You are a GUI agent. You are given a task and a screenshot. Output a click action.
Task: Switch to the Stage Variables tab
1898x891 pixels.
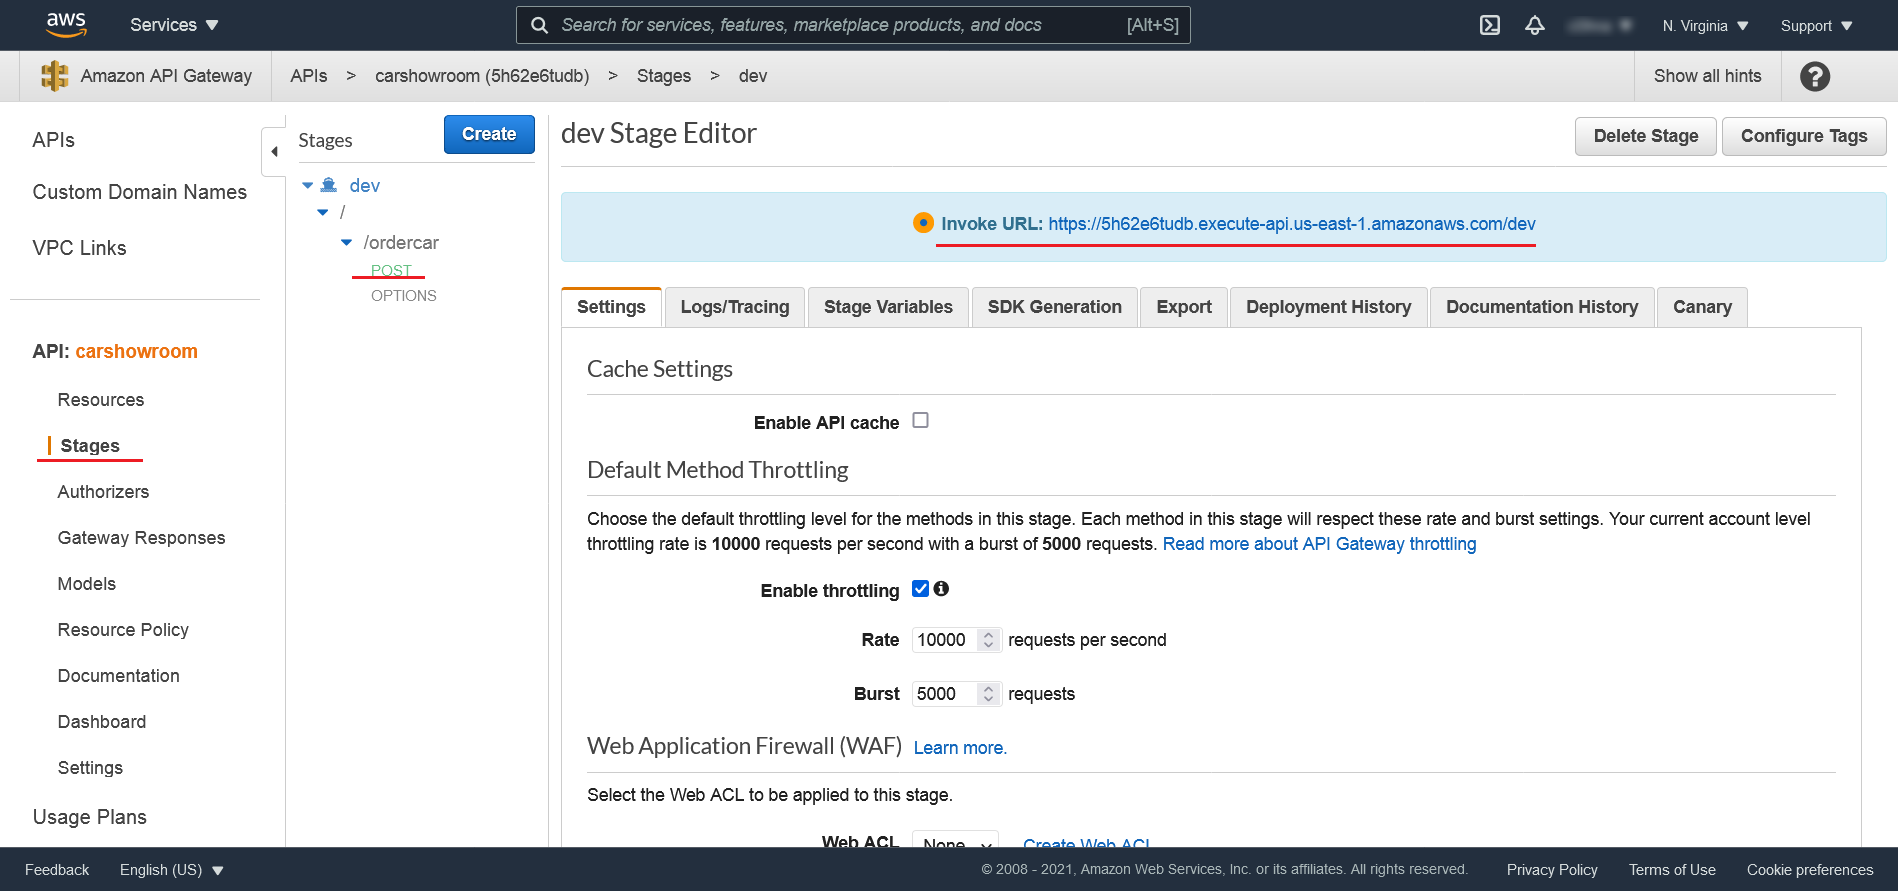click(888, 307)
